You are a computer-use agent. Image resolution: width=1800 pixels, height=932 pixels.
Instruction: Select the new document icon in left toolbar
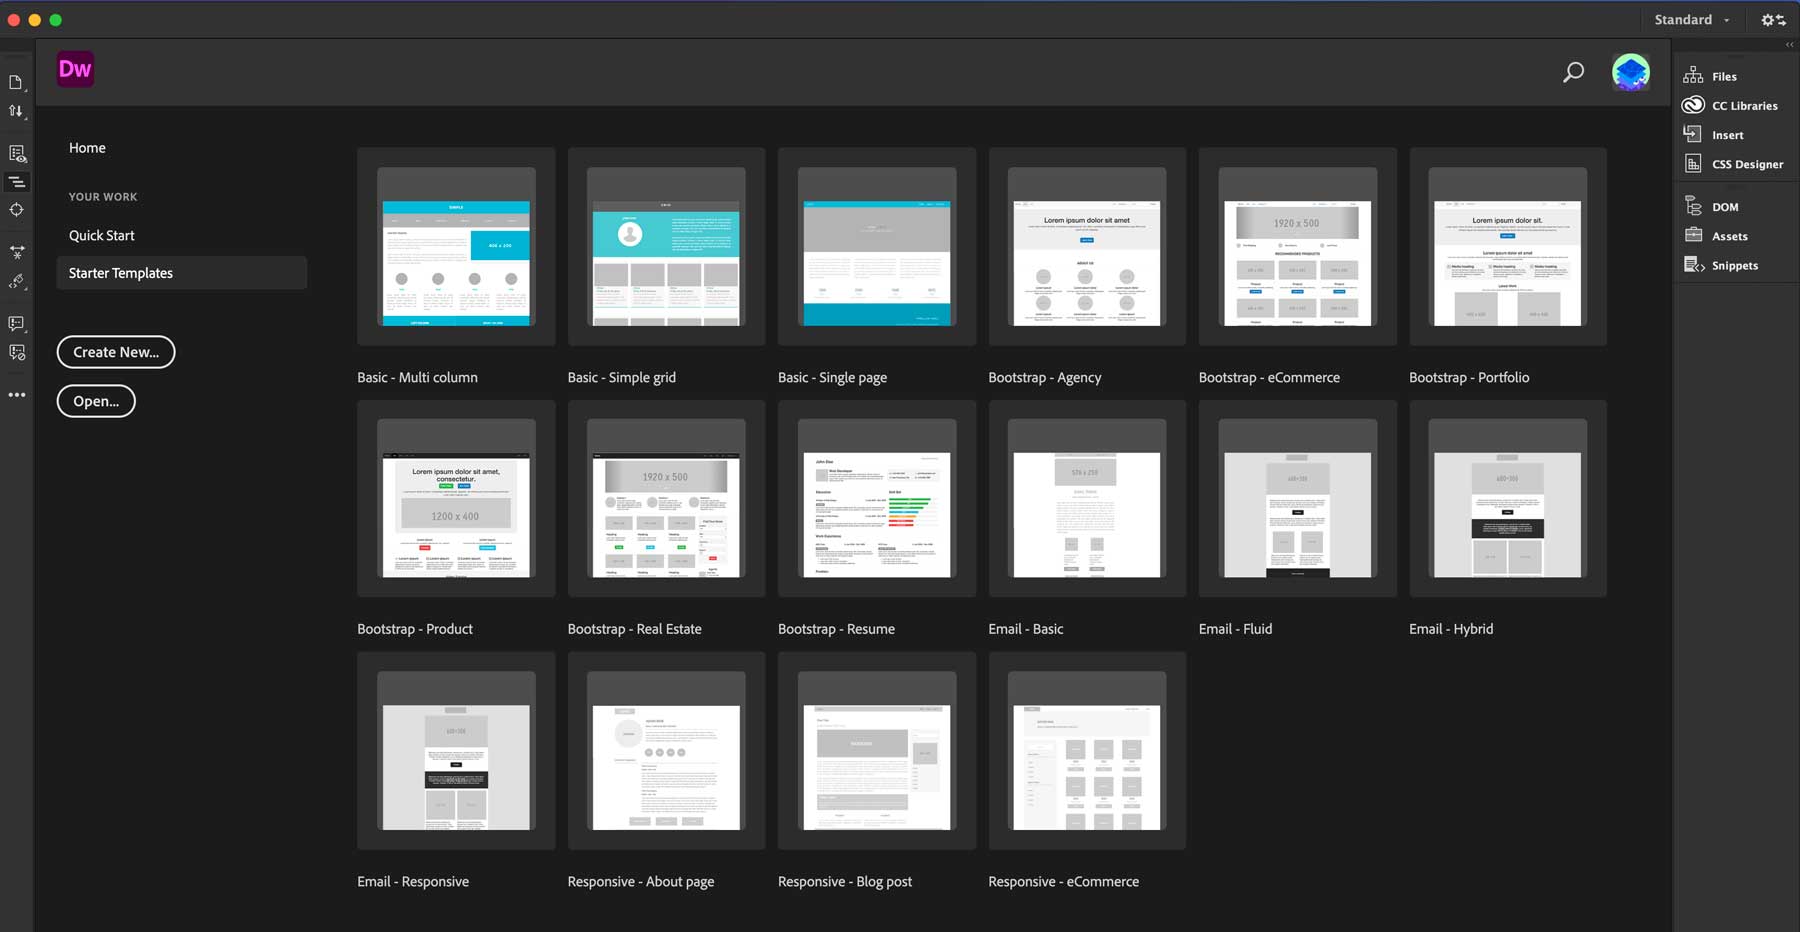pyautogui.click(x=16, y=82)
